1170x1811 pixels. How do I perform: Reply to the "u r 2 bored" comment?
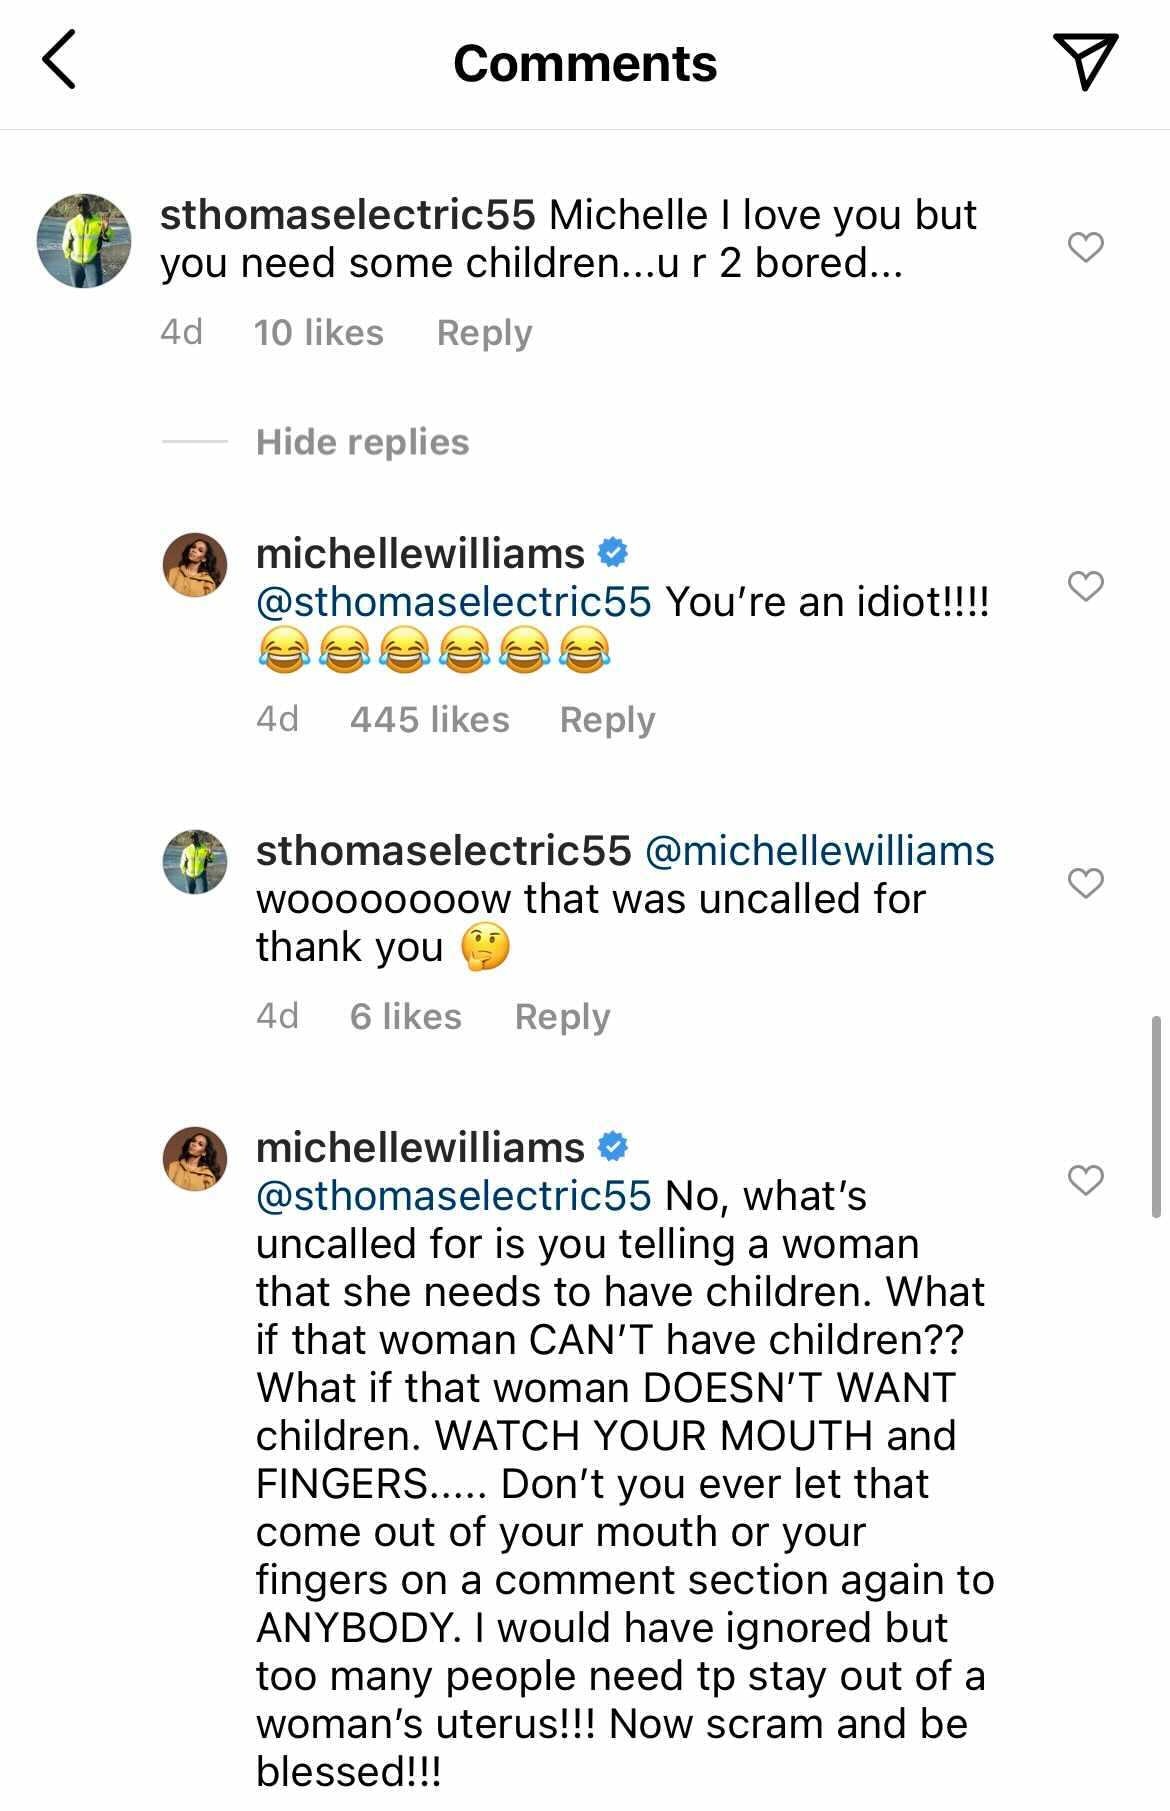click(484, 333)
